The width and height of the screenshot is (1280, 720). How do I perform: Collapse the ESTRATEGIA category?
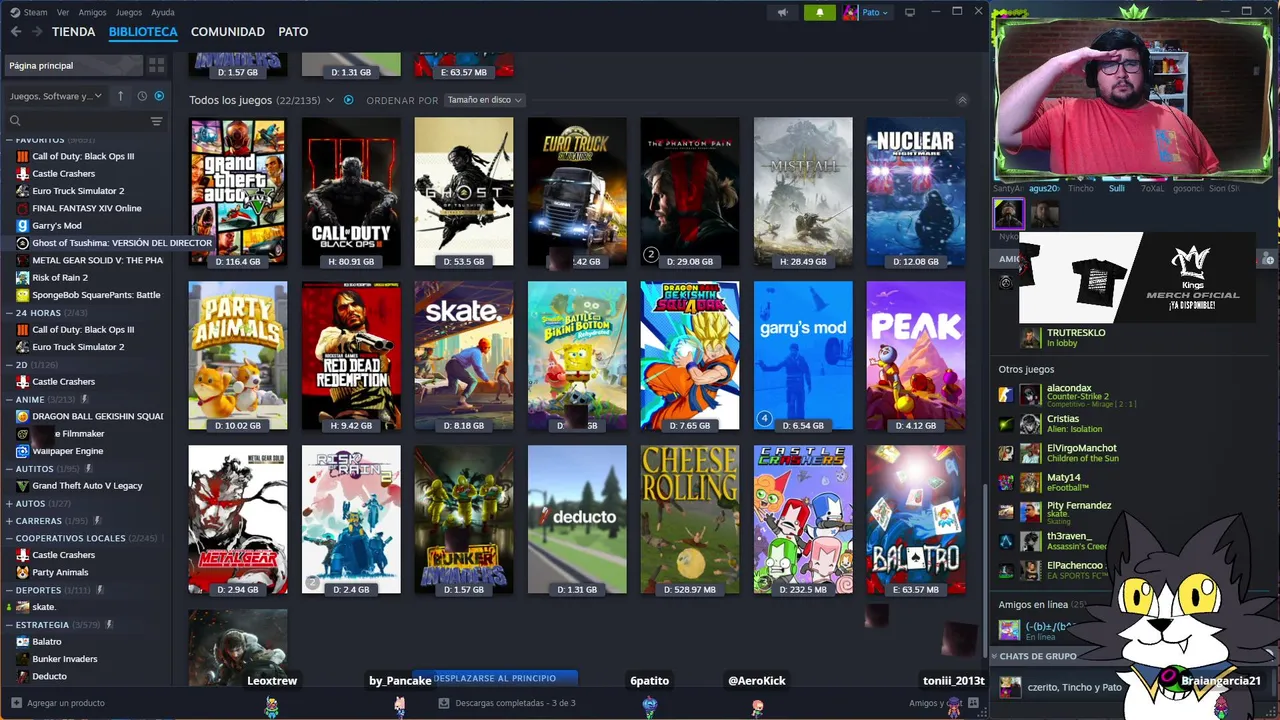coord(10,625)
